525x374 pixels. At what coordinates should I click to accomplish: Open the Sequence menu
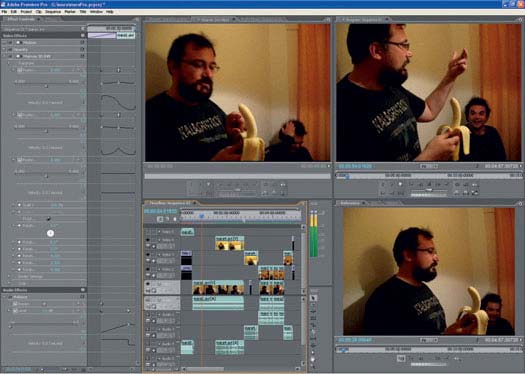click(53, 12)
